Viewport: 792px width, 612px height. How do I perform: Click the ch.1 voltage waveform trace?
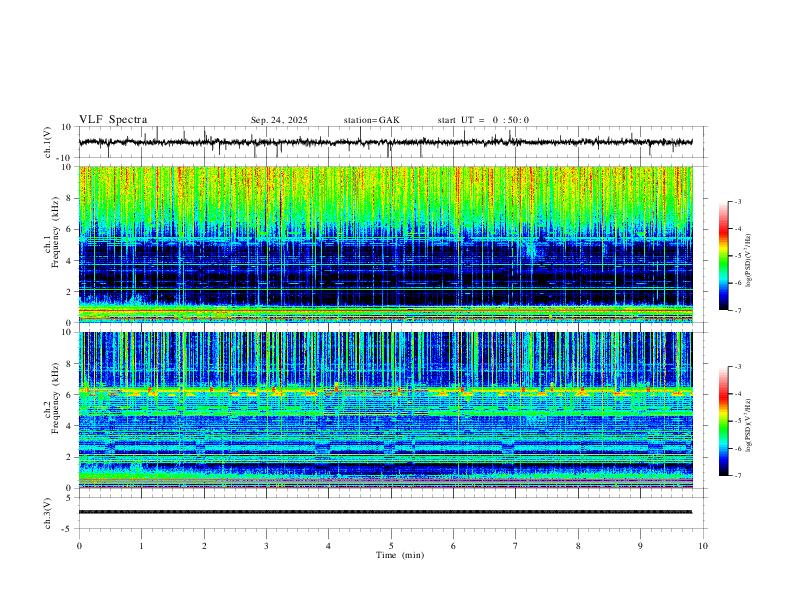click(385, 142)
